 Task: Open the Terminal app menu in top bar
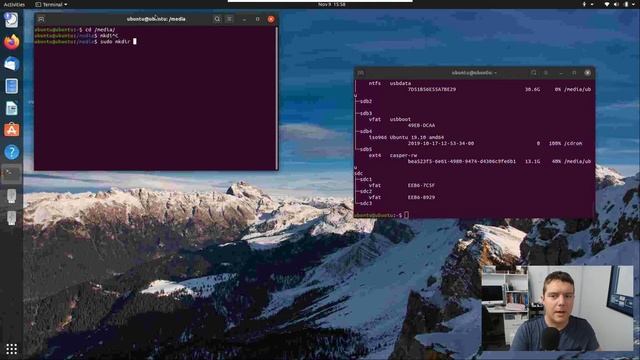(x=51, y=4)
